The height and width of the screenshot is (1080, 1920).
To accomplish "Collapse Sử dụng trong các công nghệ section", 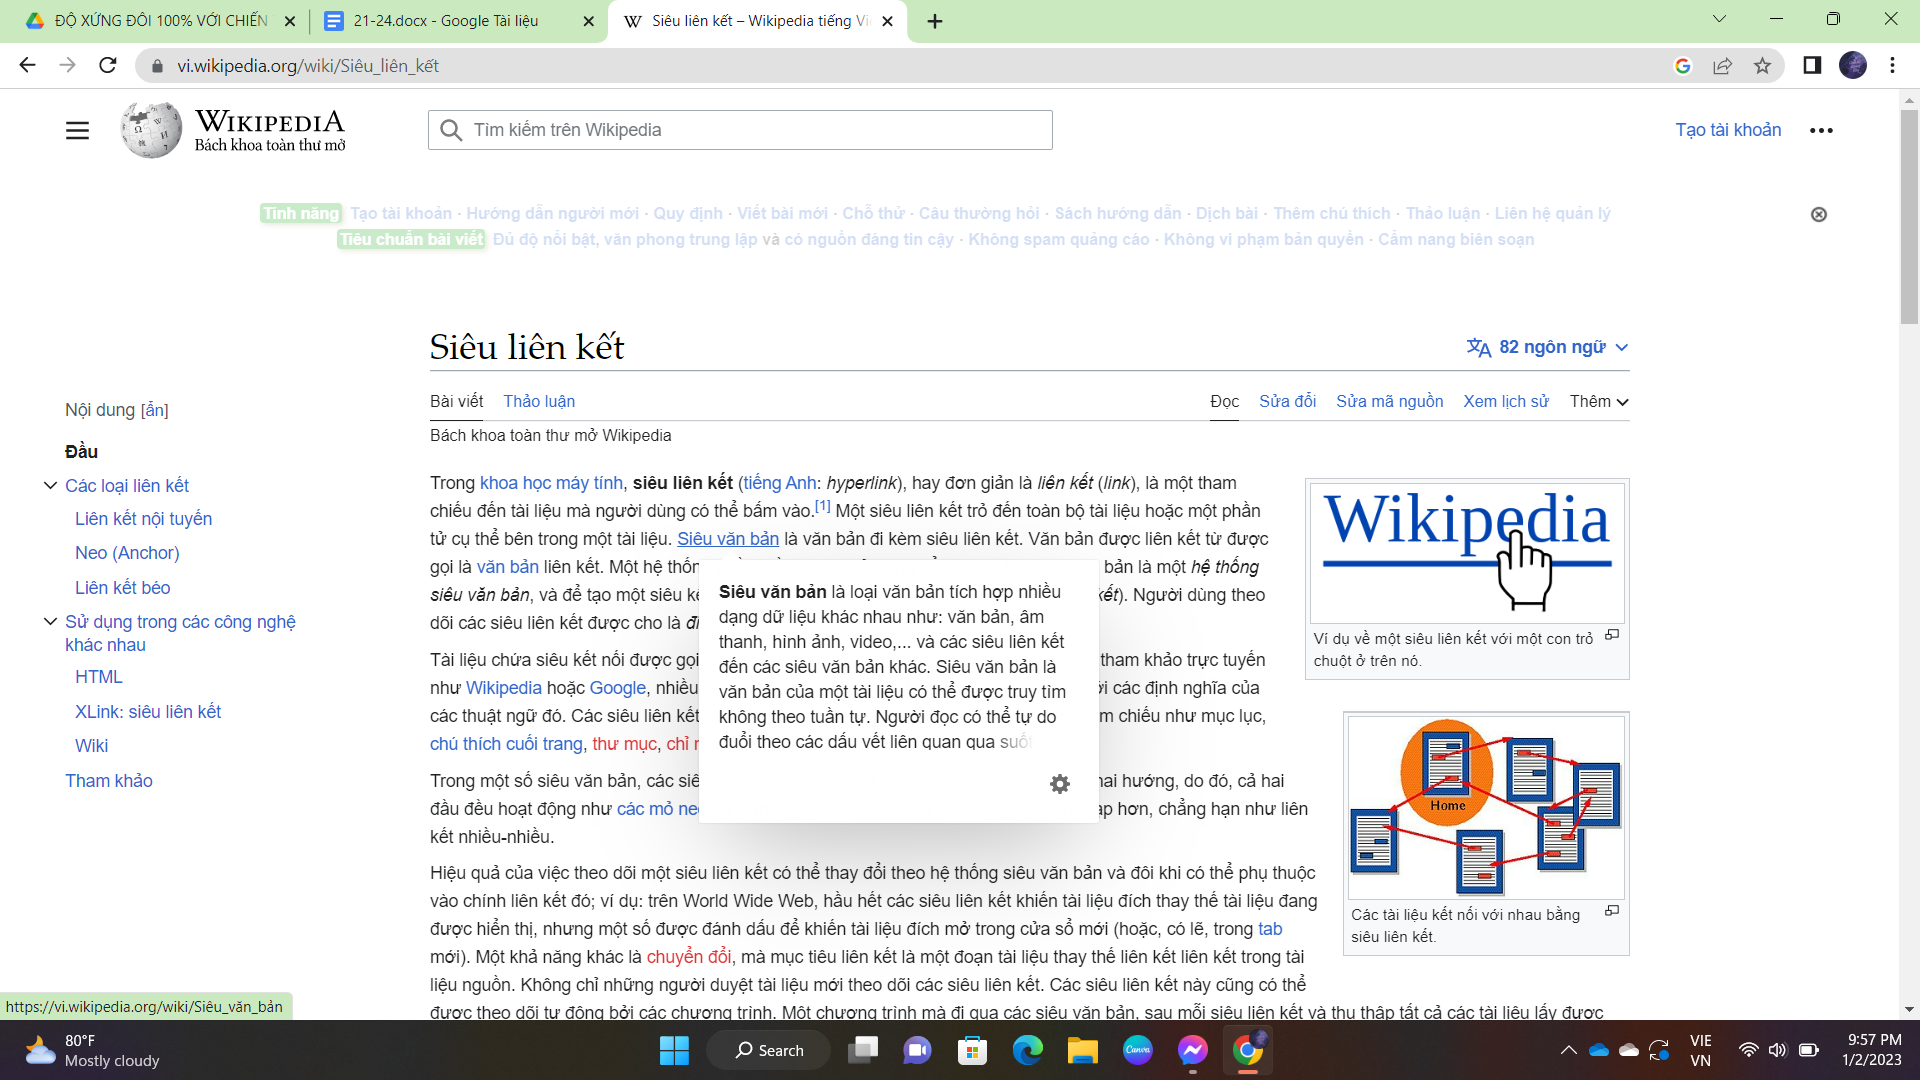I will (50, 621).
